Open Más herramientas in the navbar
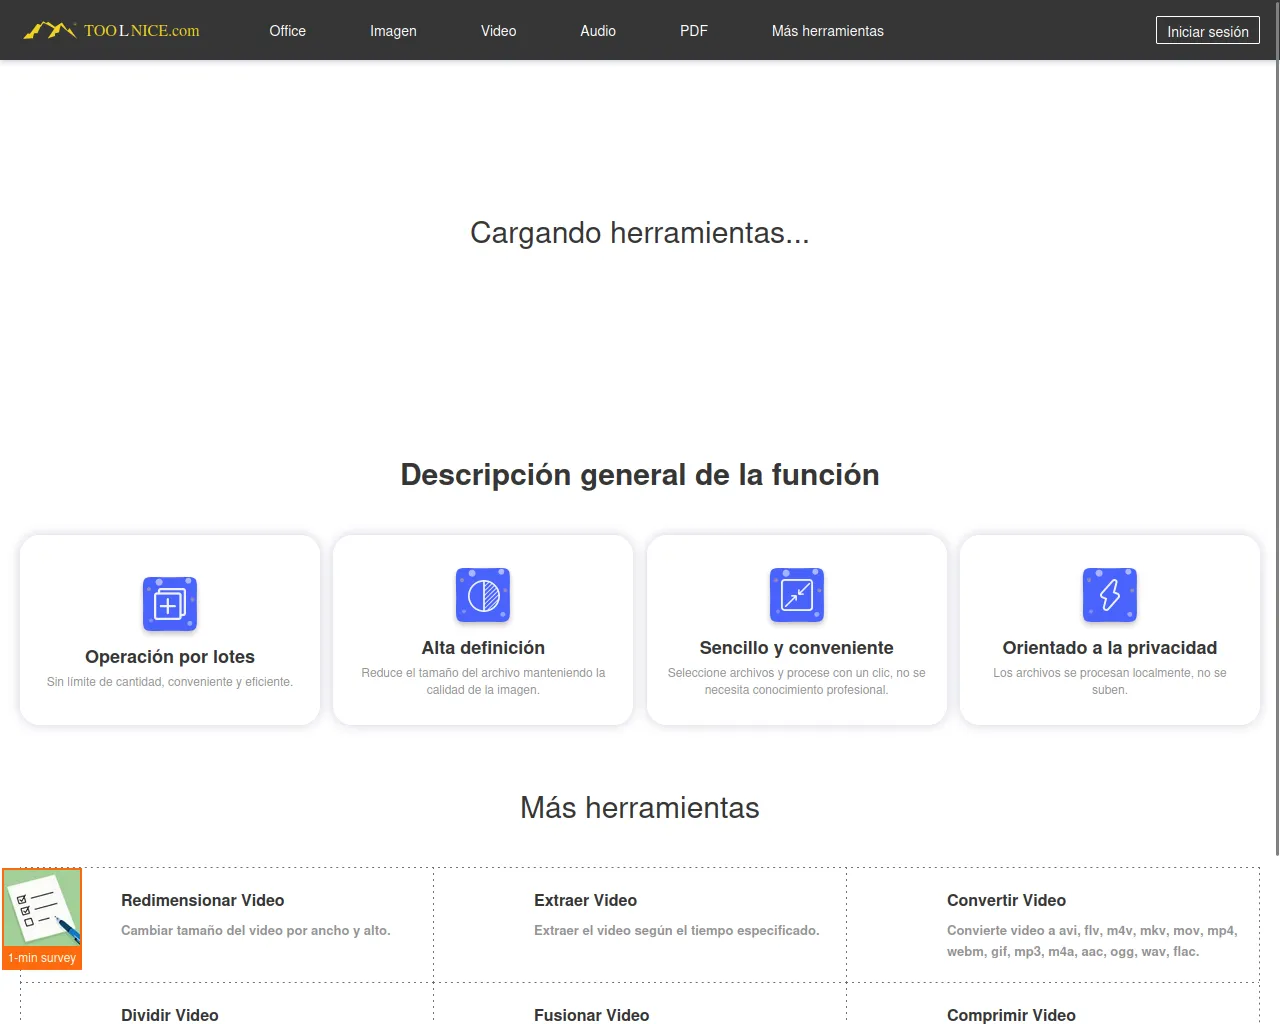The width and height of the screenshot is (1280, 1024). [827, 31]
